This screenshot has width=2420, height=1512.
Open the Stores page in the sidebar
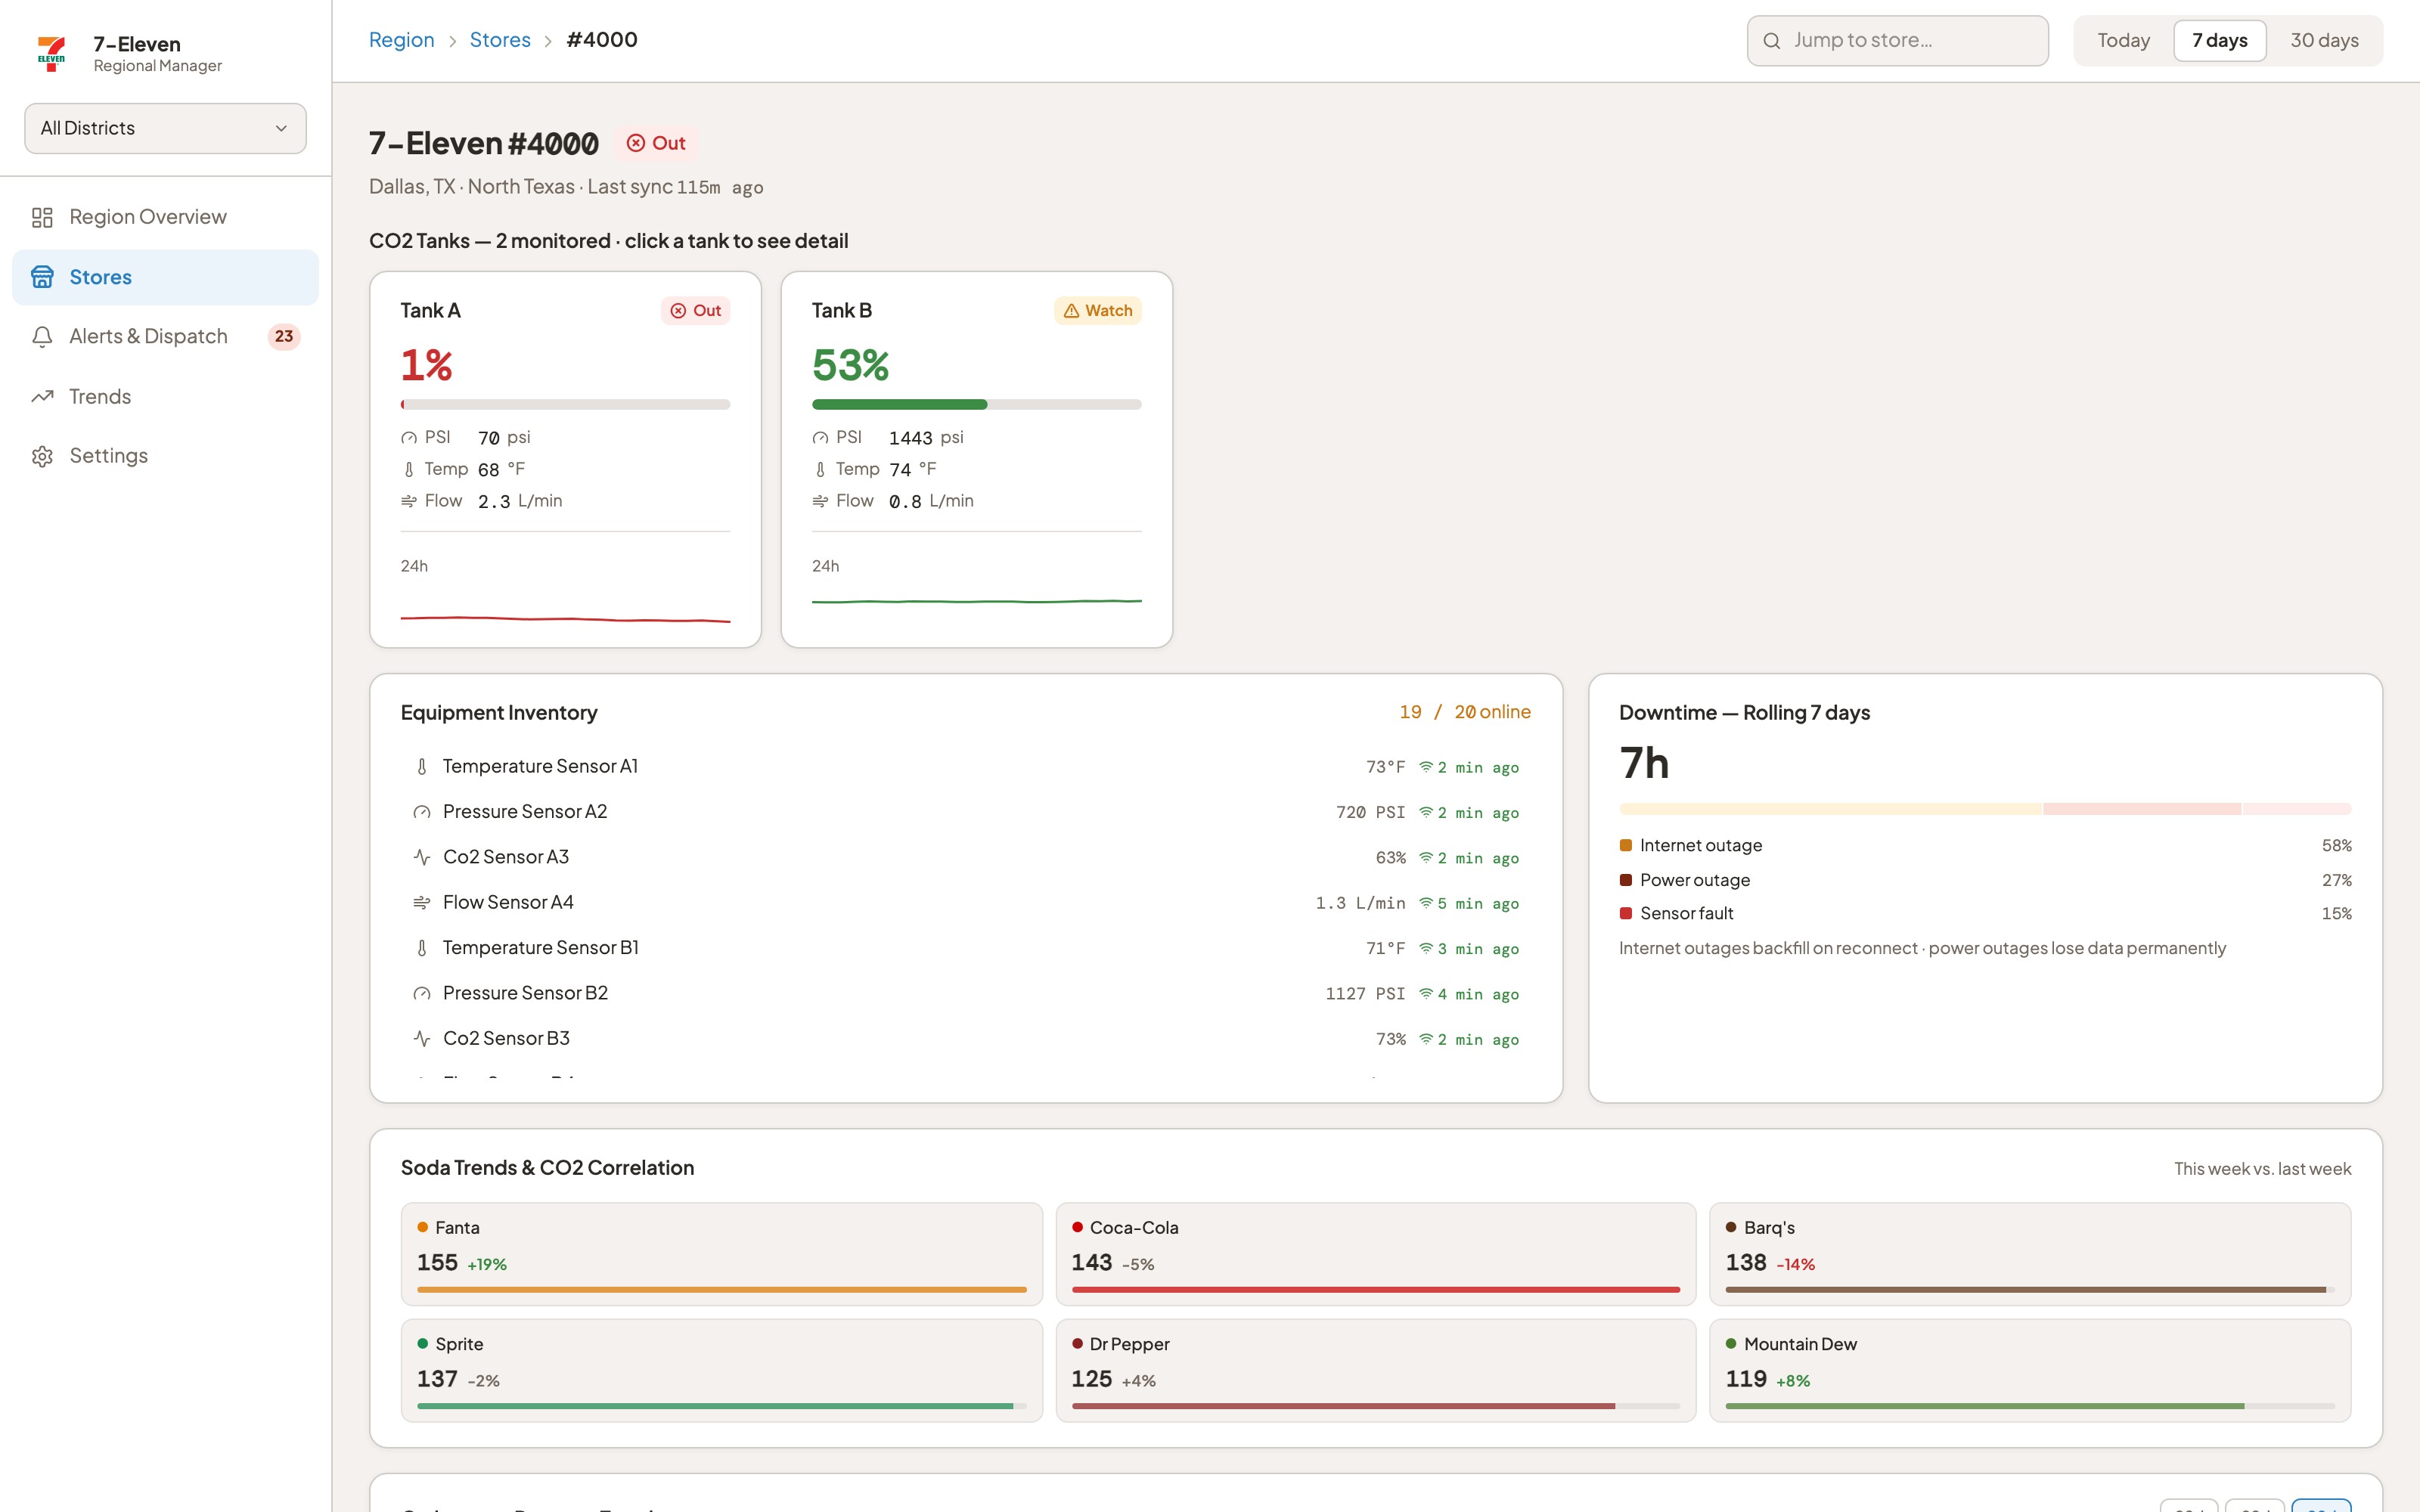[x=165, y=277]
